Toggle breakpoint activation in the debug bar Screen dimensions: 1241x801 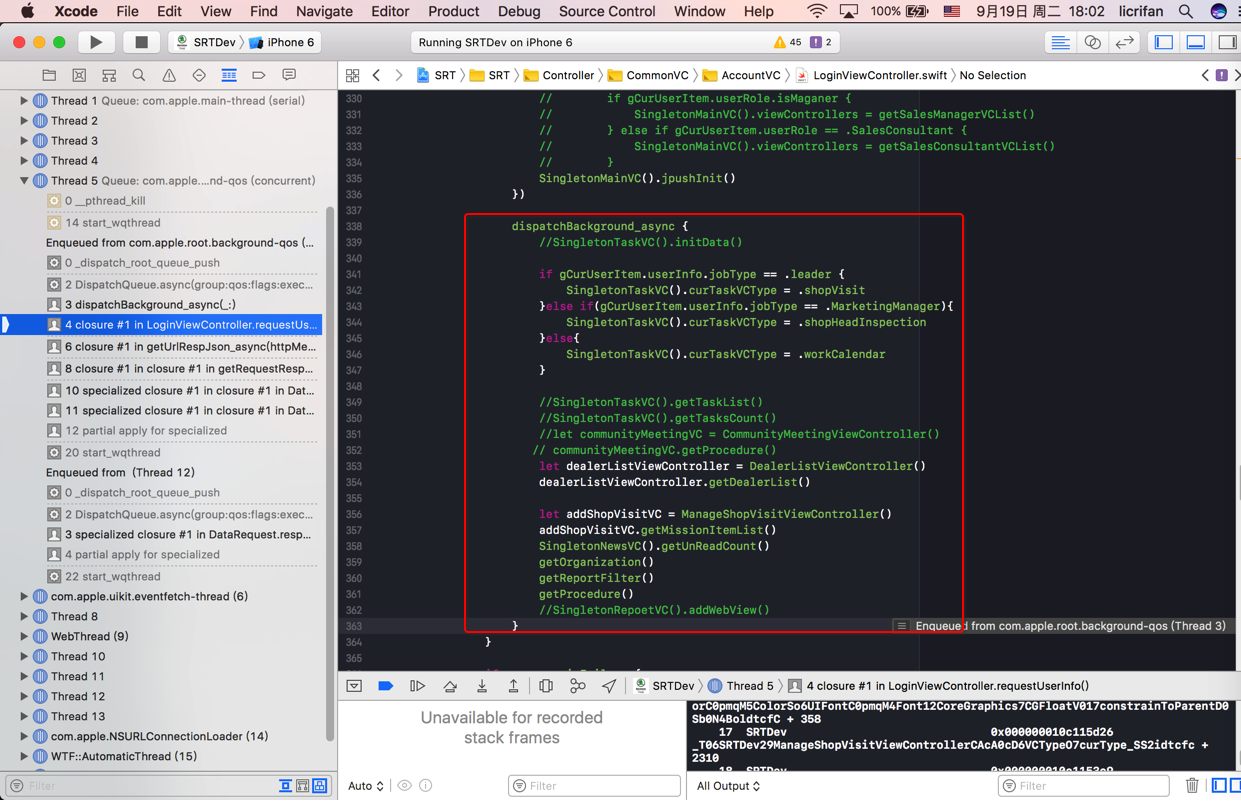click(386, 686)
